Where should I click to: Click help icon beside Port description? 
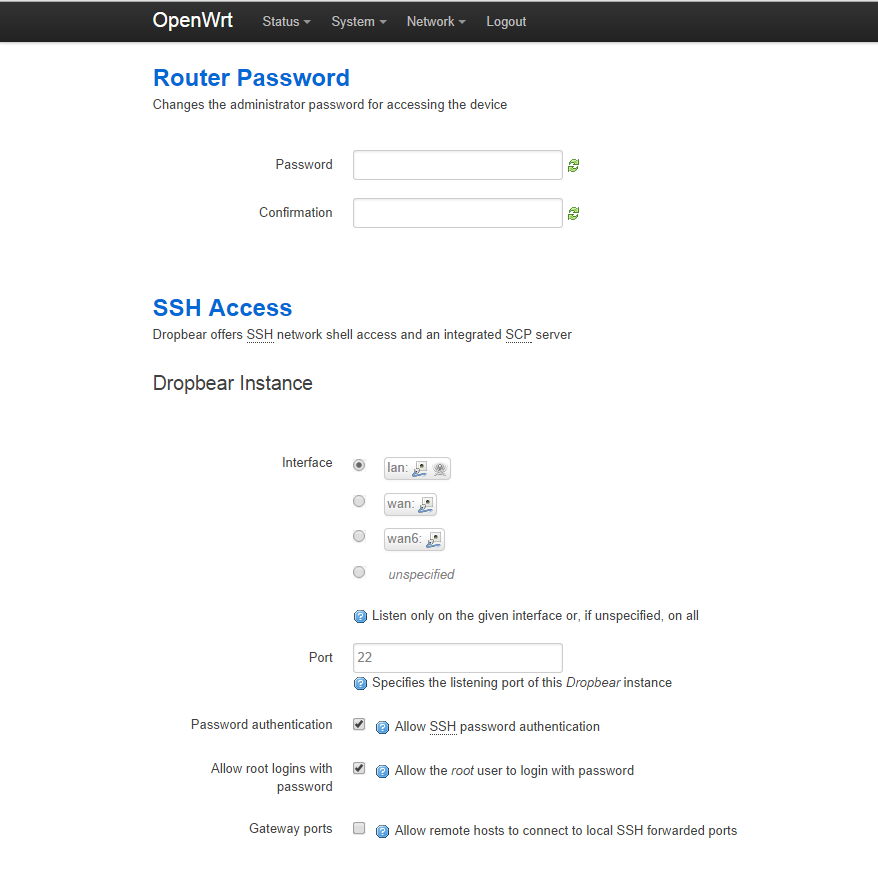[x=361, y=684]
